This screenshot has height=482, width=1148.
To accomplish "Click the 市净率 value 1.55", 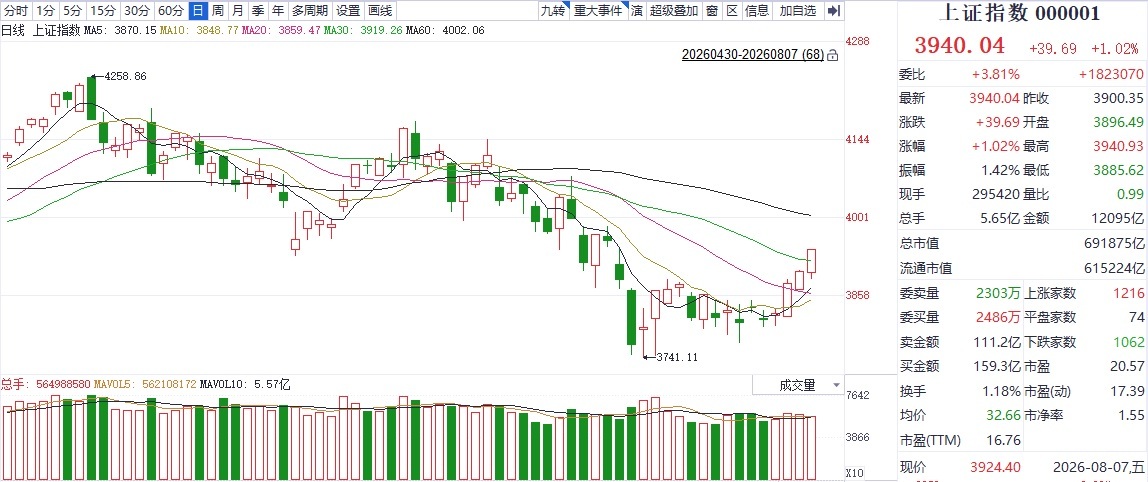I will coord(1131,415).
